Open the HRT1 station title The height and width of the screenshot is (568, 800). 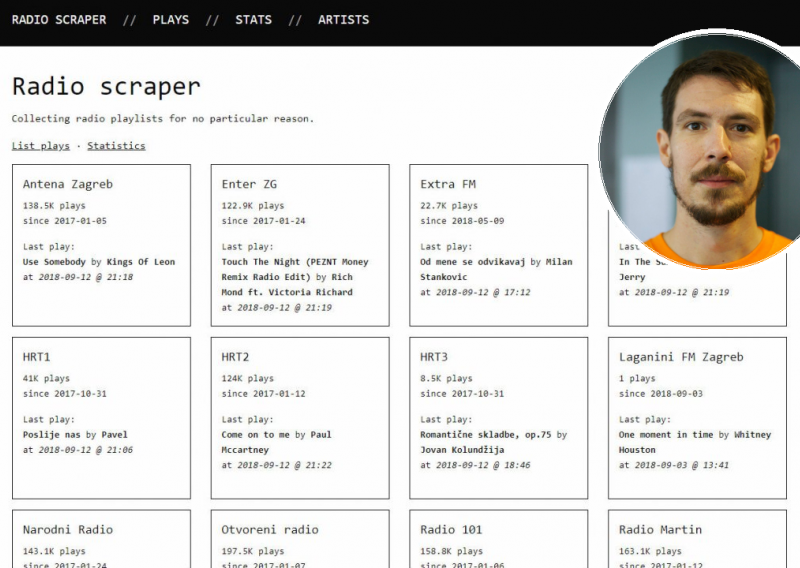tap(36, 357)
